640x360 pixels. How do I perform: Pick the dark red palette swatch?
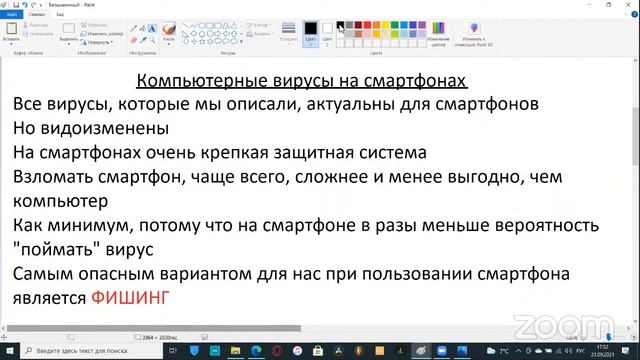[358, 25]
